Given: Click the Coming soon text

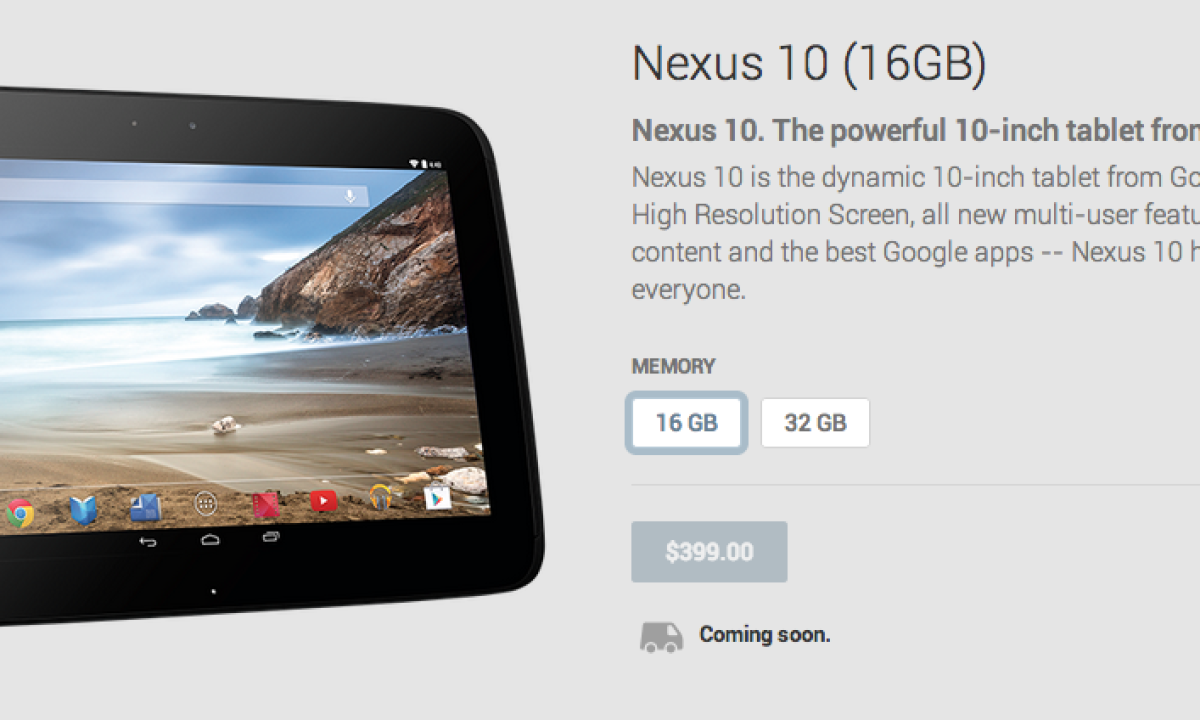Looking at the screenshot, I should 765,634.
